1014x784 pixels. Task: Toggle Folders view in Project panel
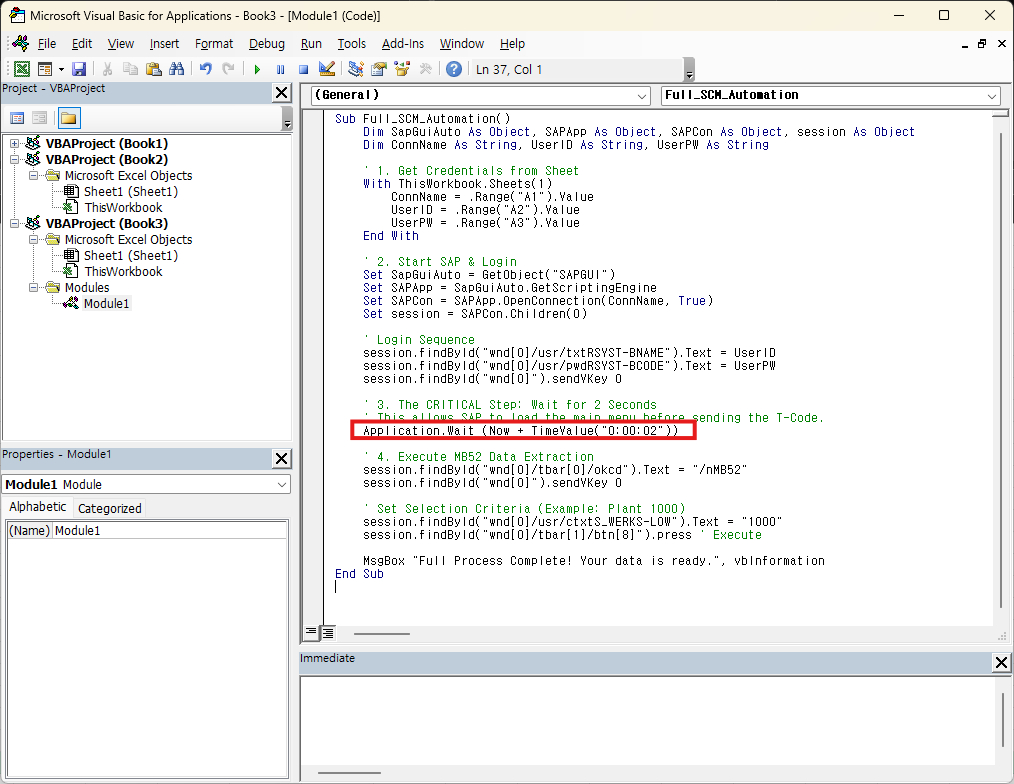click(x=68, y=118)
